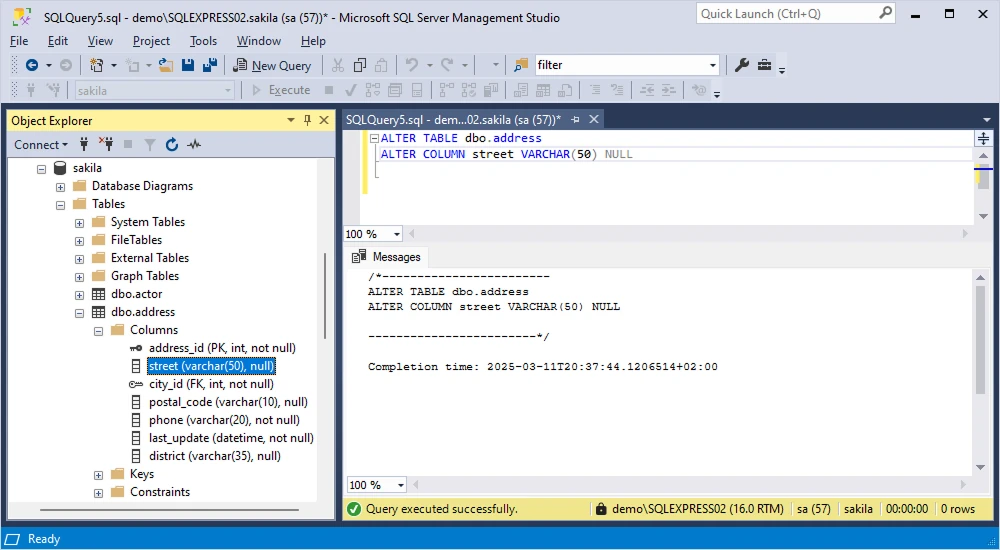1000x550 pixels.
Task: Click the Comment Out Selected Lines icon
Action: tap(595, 90)
